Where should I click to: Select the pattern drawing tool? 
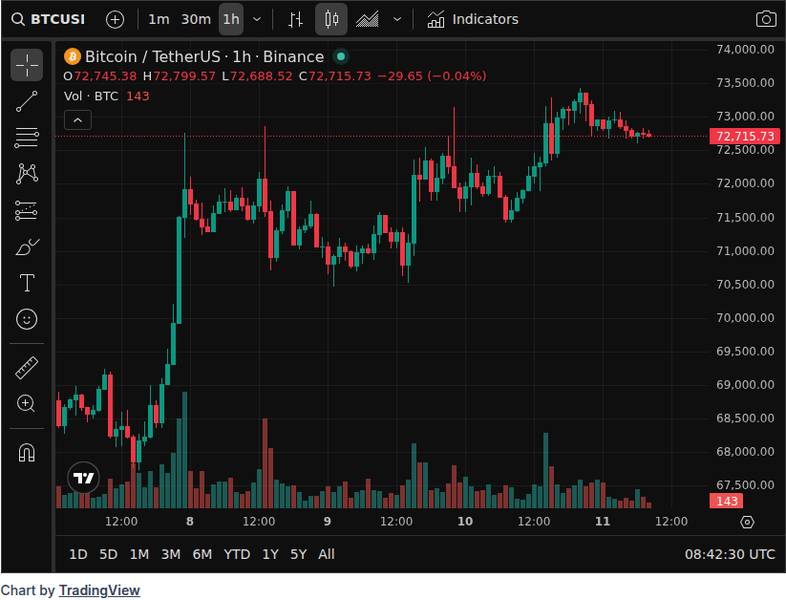[27, 174]
